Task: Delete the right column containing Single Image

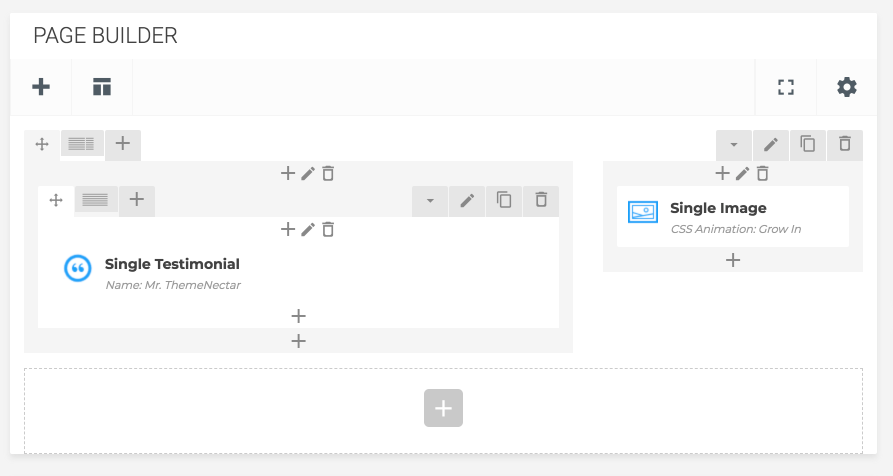Action: coord(763,173)
